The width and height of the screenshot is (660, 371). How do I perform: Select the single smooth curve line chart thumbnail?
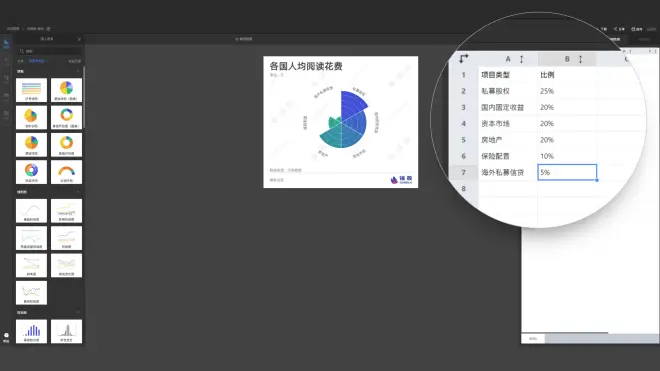pos(32,211)
